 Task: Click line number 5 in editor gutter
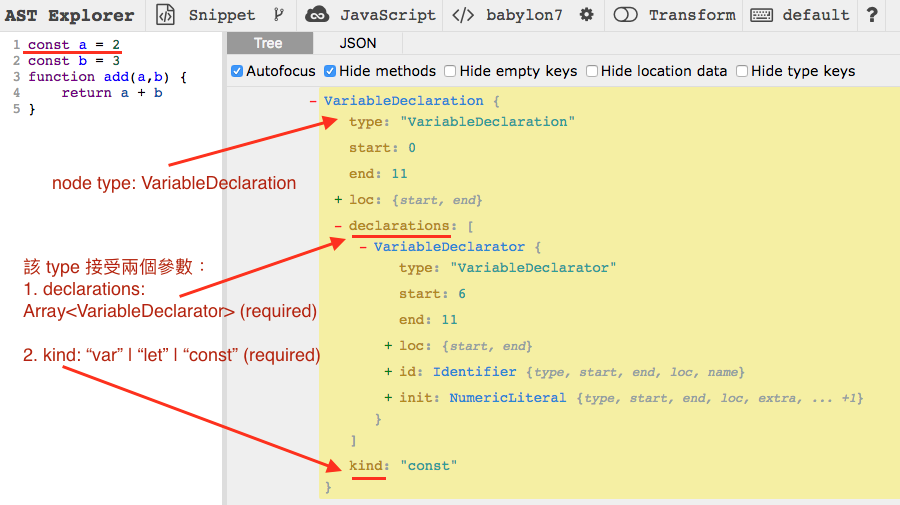(x=16, y=109)
